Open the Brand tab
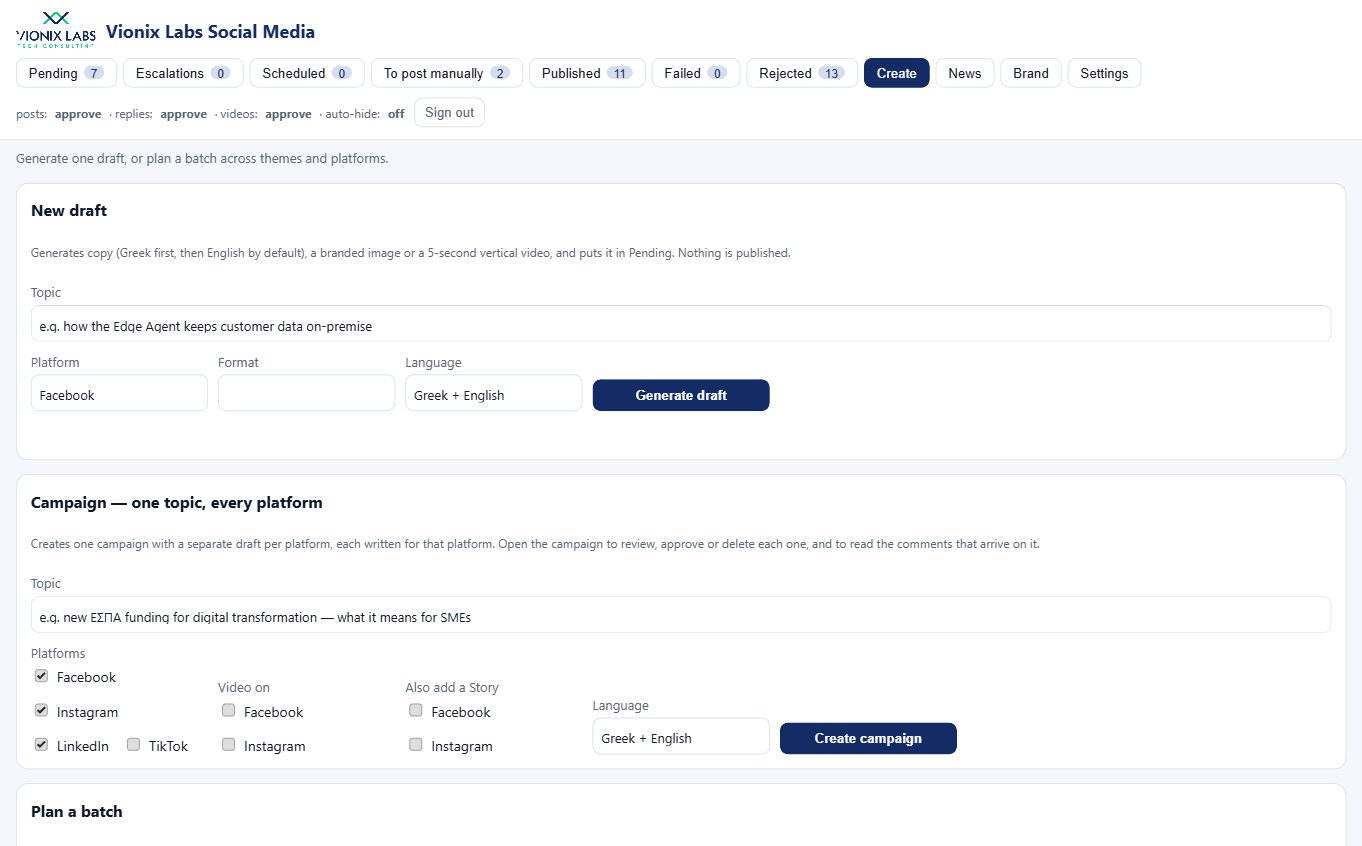1362x846 pixels. pyautogui.click(x=1031, y=73)
